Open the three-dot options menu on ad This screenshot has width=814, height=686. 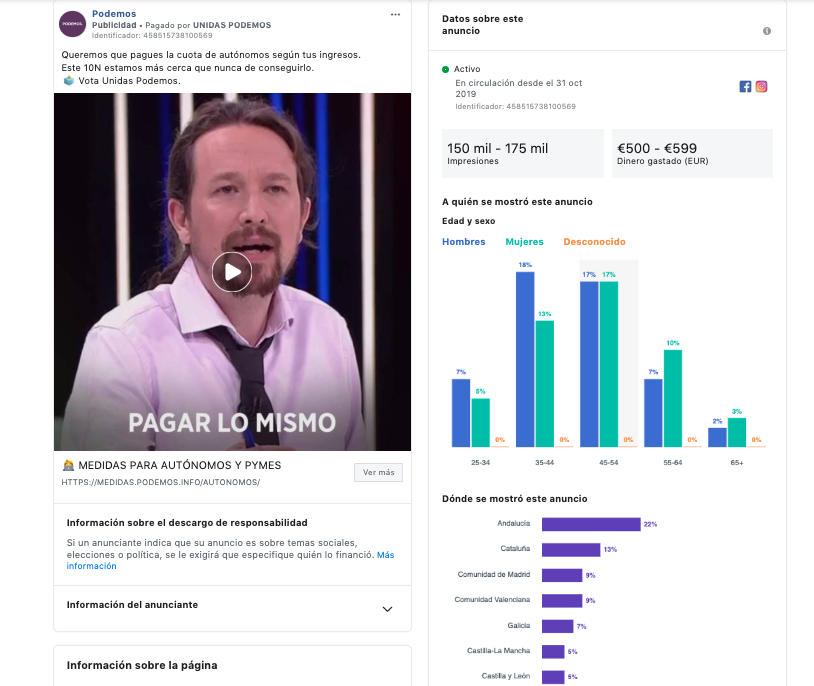[x=395, y=15]
